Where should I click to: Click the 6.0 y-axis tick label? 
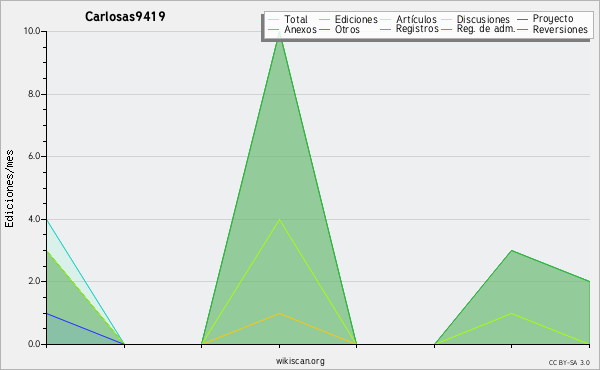pyautogui.click(x=34, y=156)
